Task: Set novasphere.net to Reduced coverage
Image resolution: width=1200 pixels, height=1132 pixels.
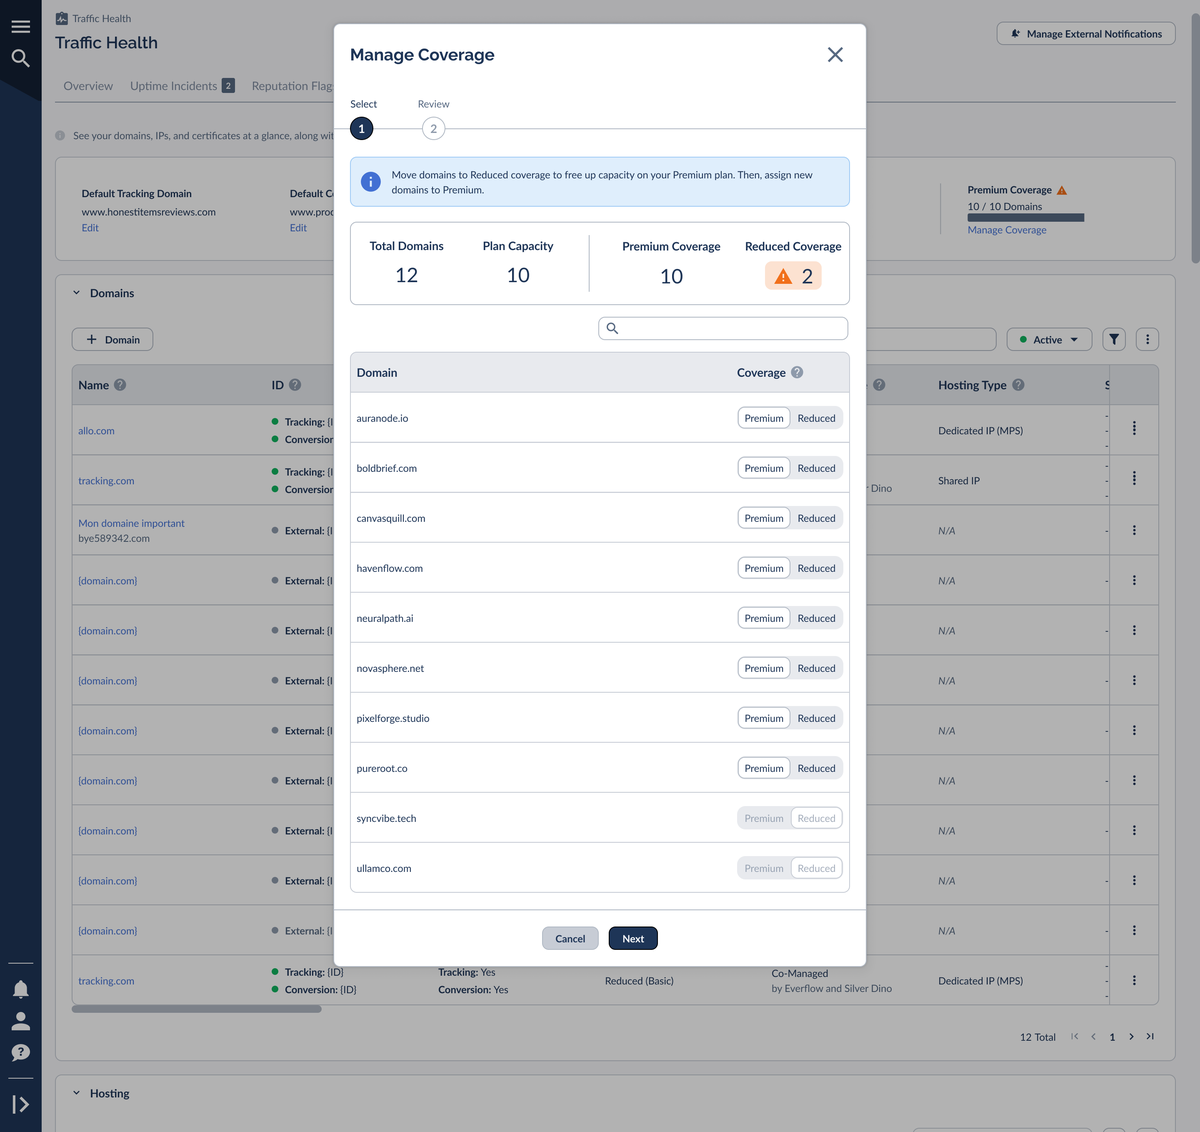Action: [816, 668]
